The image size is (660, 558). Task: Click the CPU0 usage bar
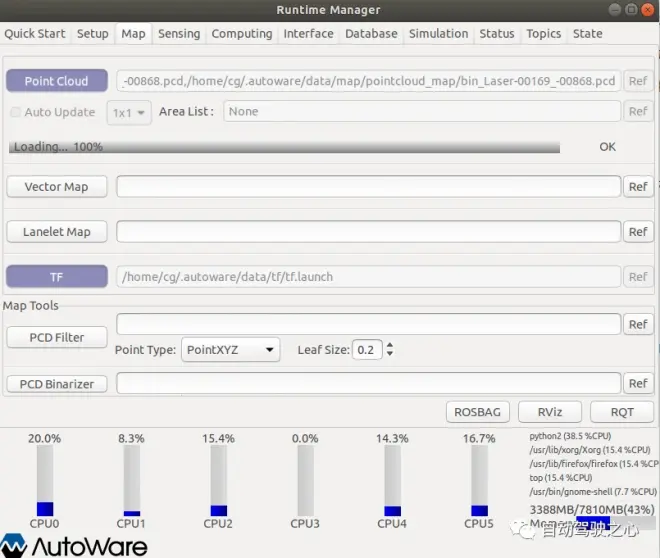45,481
